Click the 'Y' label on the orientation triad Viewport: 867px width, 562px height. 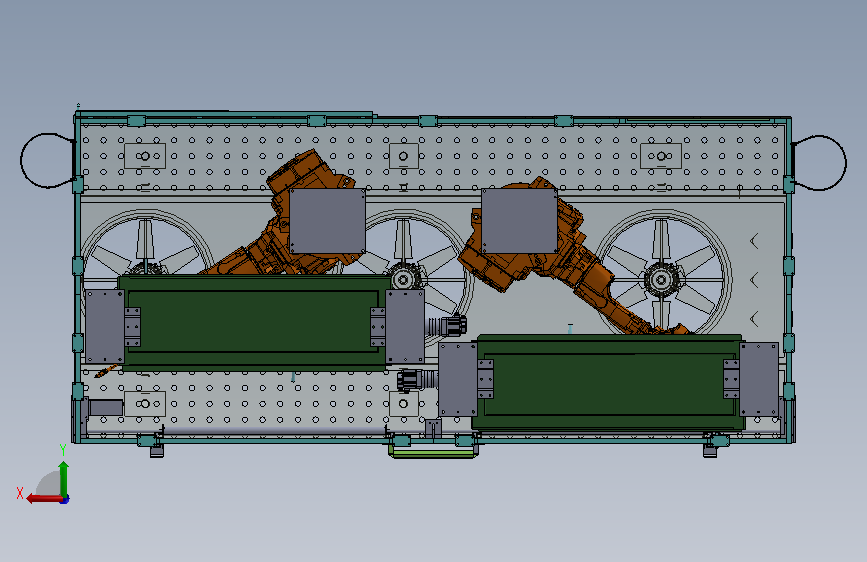tap(63, 450)
